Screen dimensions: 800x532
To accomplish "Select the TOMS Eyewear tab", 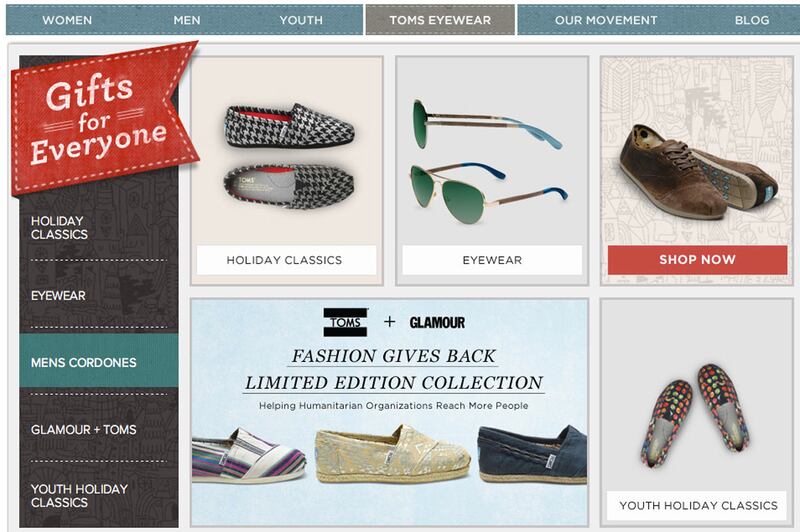I will (440, 20).
